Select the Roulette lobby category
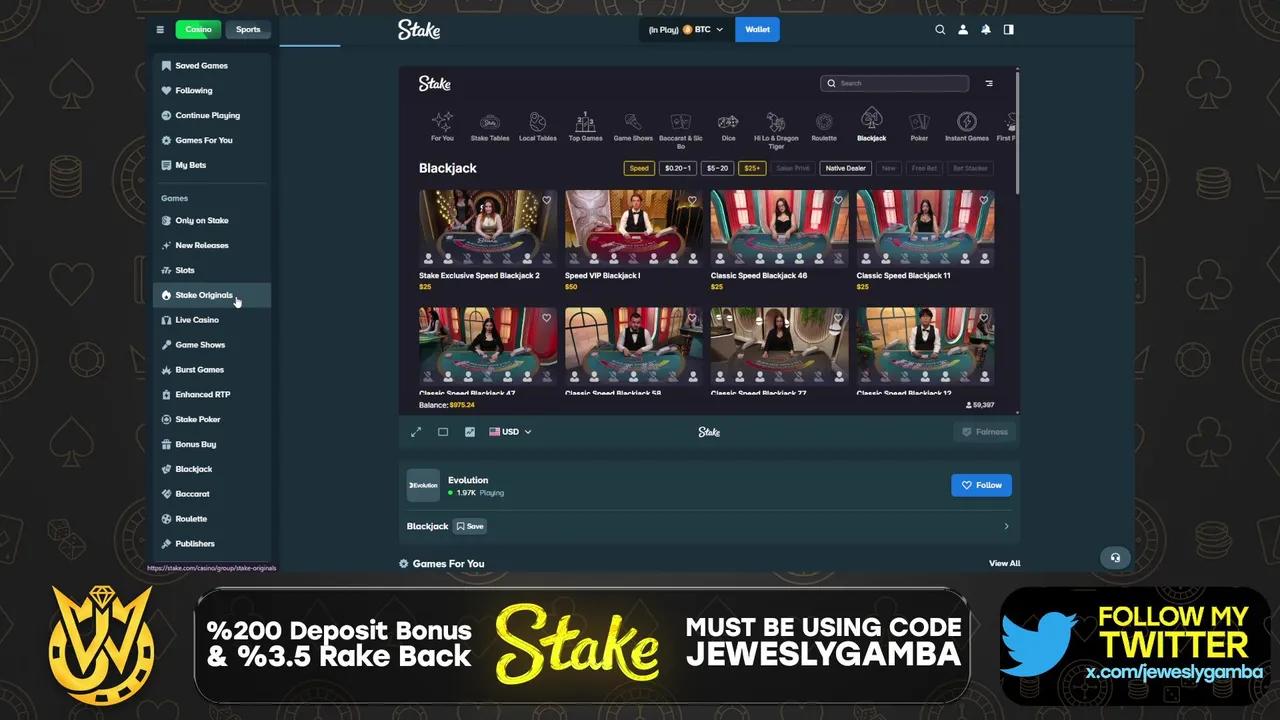Viewport: 1280px width, 720px height. [824, 126]
